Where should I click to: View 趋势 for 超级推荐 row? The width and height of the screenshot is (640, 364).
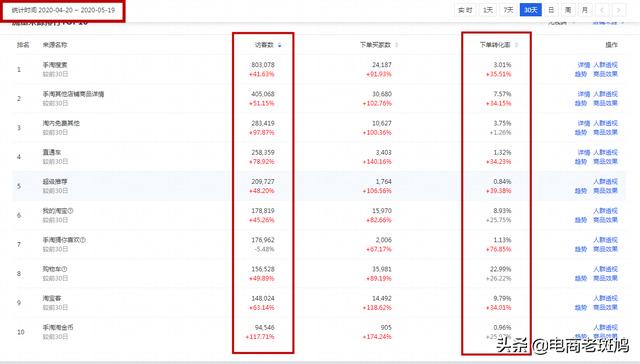(580, 191)
